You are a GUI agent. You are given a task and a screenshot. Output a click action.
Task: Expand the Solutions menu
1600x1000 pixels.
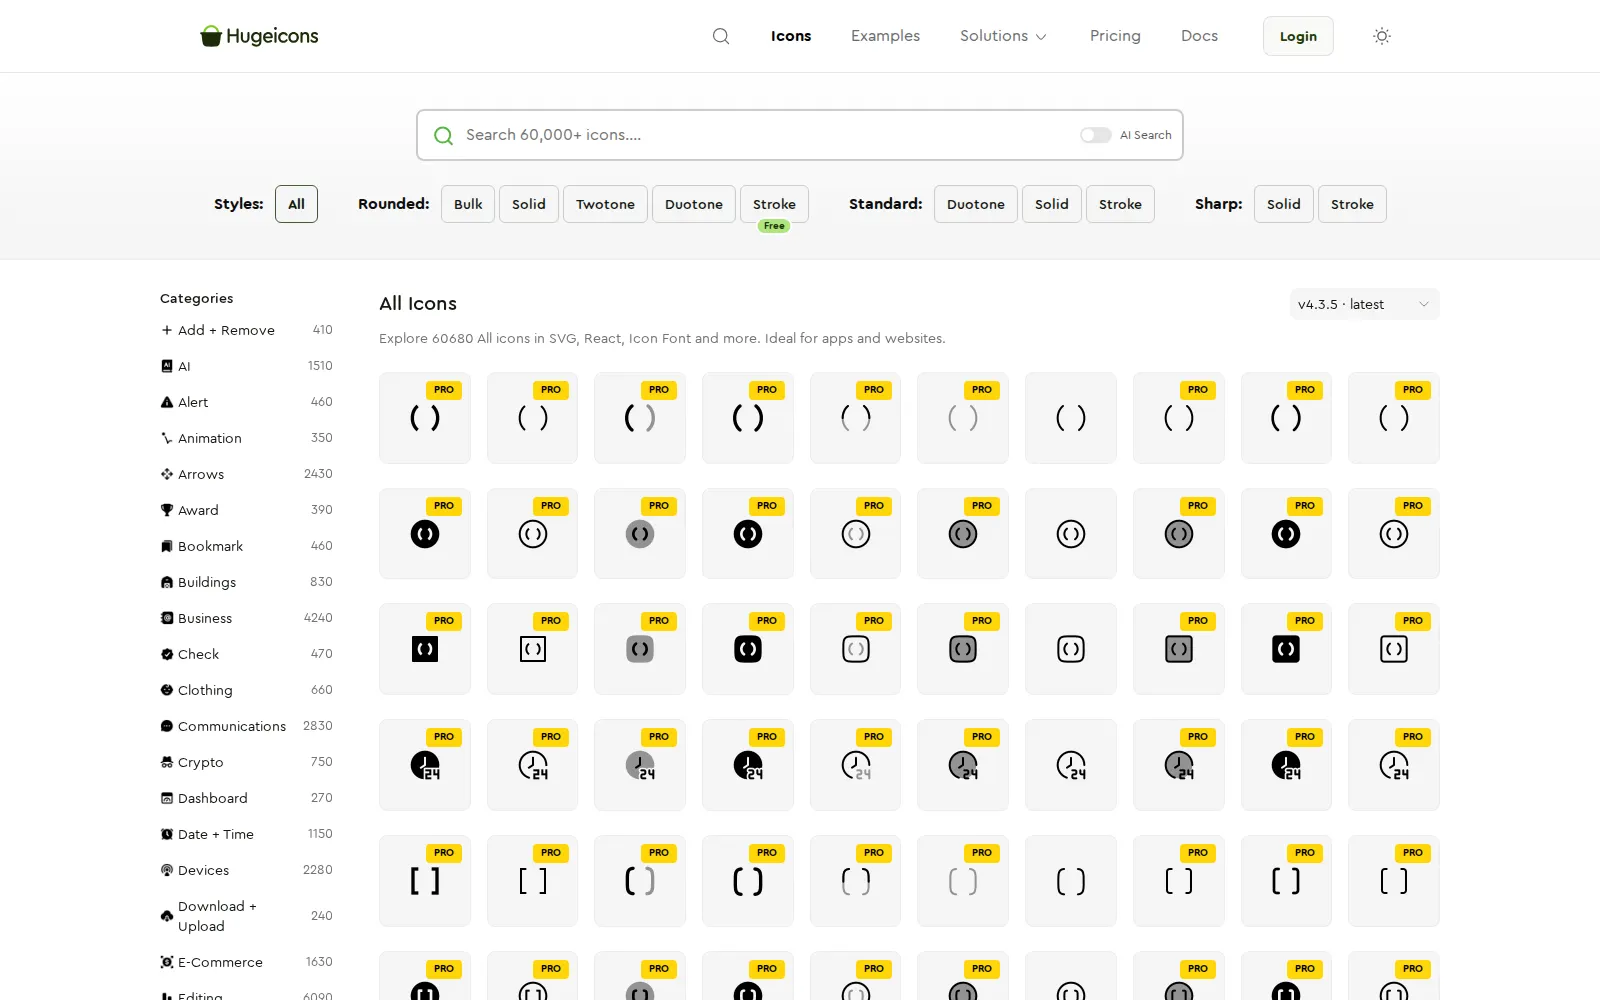coord(1004,36)
